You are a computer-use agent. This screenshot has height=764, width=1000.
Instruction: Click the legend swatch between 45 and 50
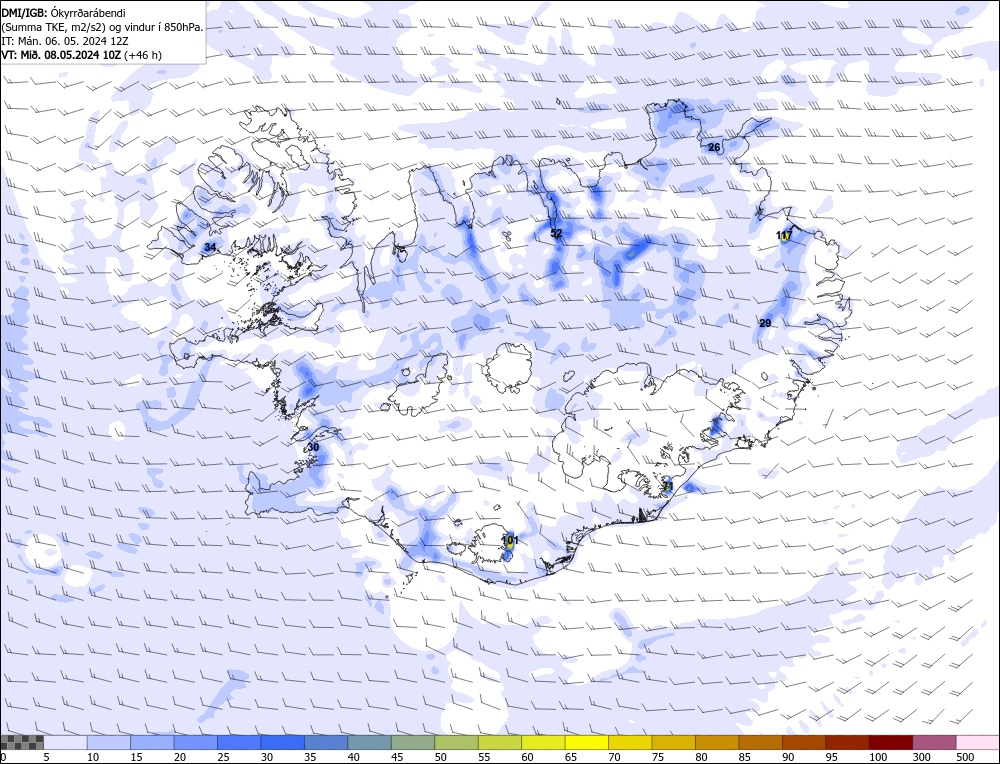pyautogui.click(x=413, y=742)
